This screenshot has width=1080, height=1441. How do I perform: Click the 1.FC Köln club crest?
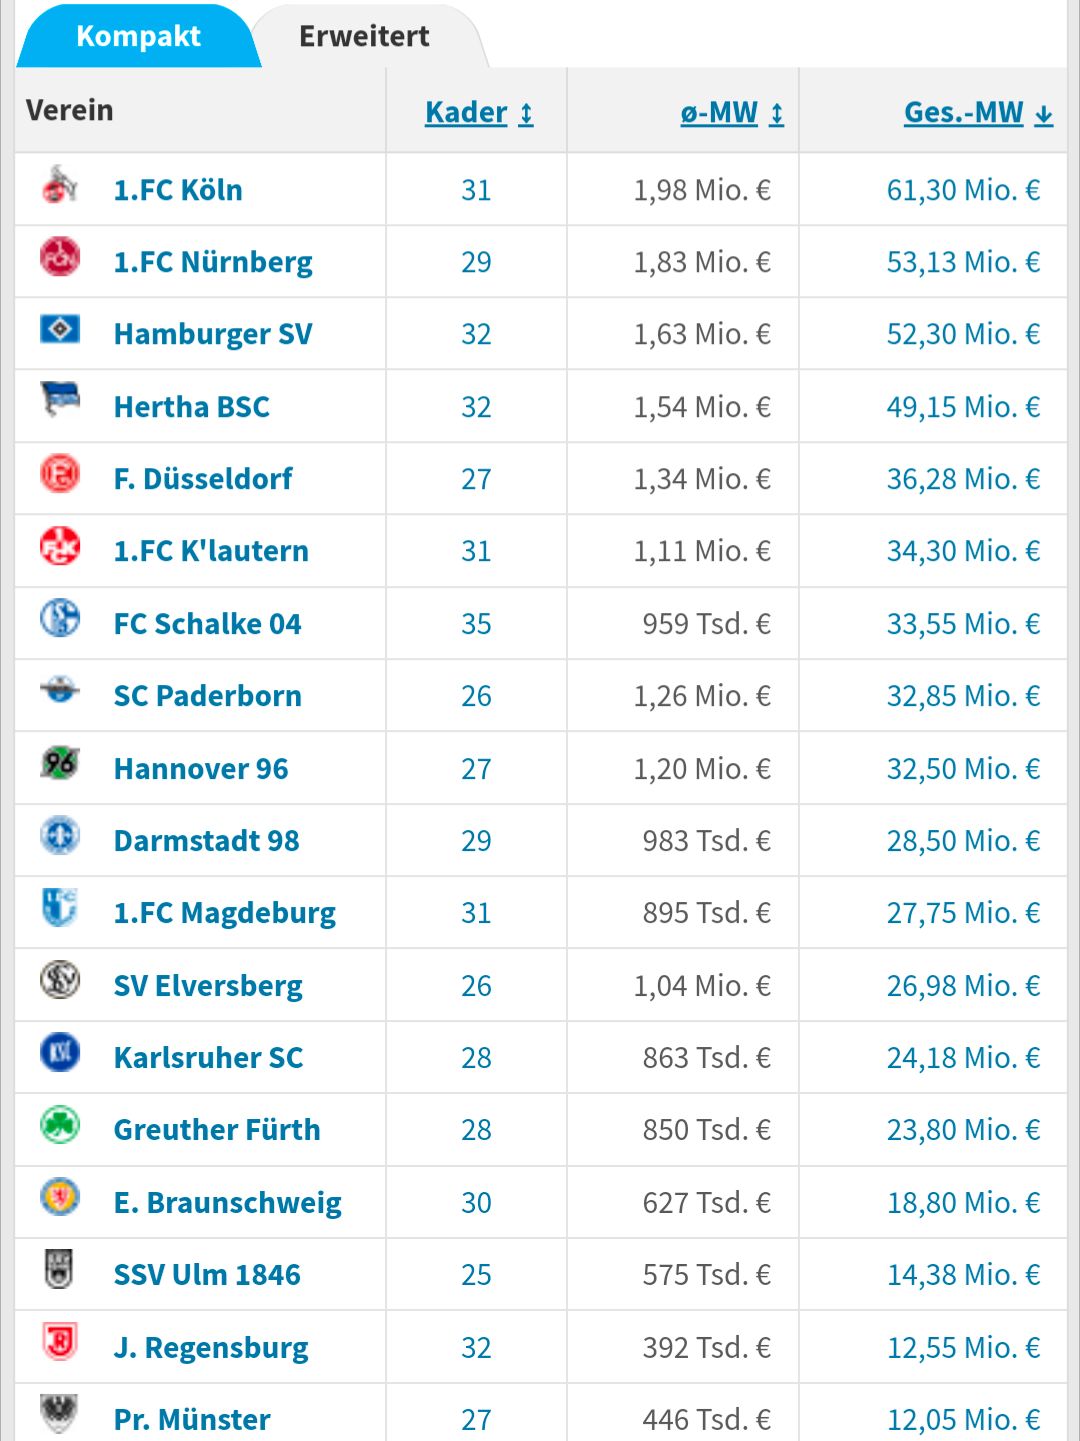60,186
